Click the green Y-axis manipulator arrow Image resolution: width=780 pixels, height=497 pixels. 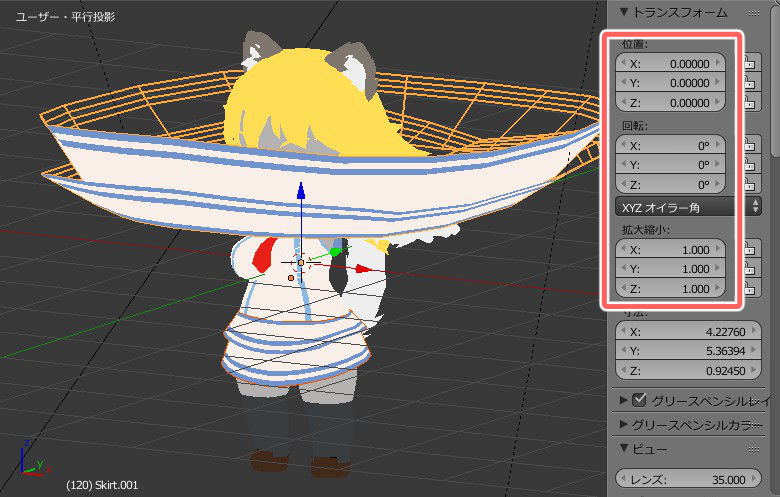pyautogui.click(x=334, y=252)
